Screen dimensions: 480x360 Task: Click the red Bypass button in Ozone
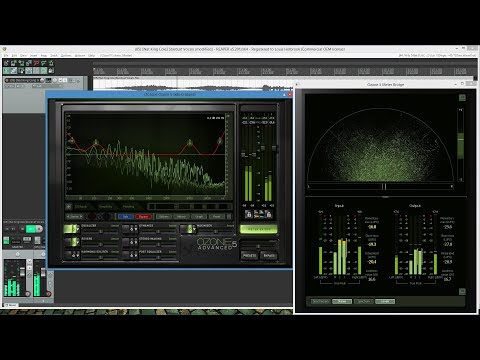click(x=143, y=216)
